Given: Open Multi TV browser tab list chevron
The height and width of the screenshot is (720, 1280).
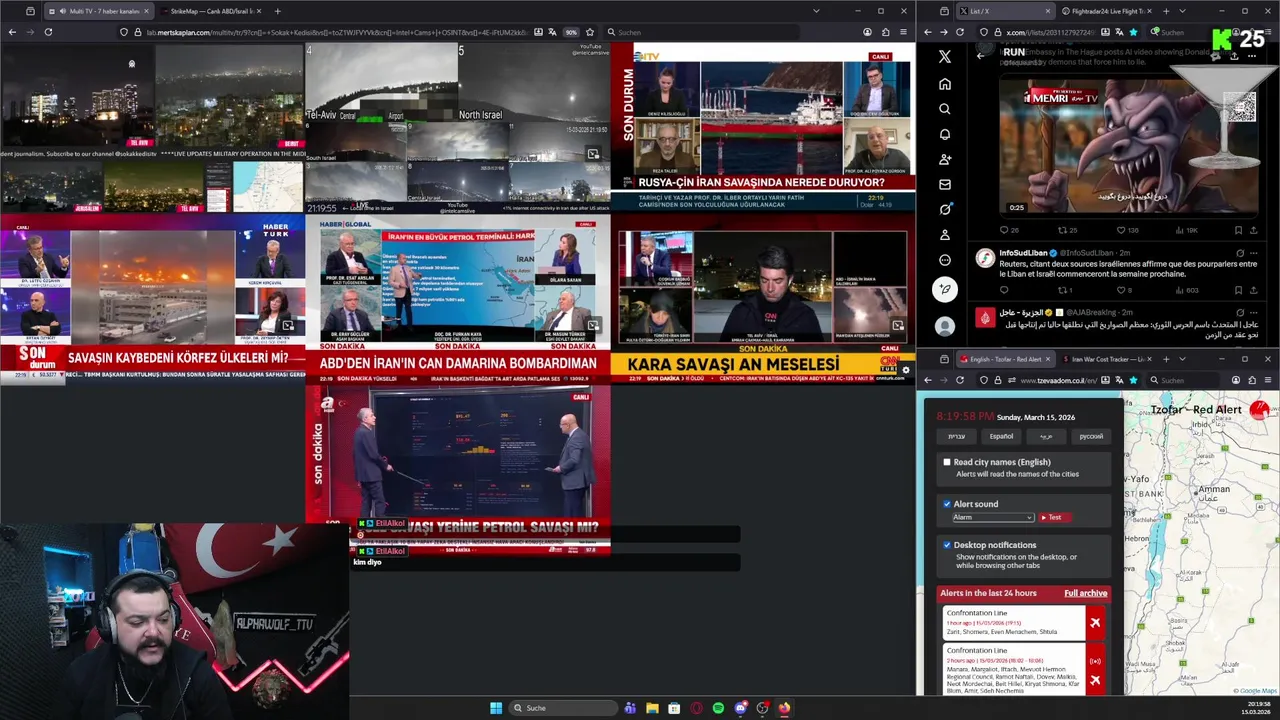Looking at the screenshot, I should click(816, 11).
